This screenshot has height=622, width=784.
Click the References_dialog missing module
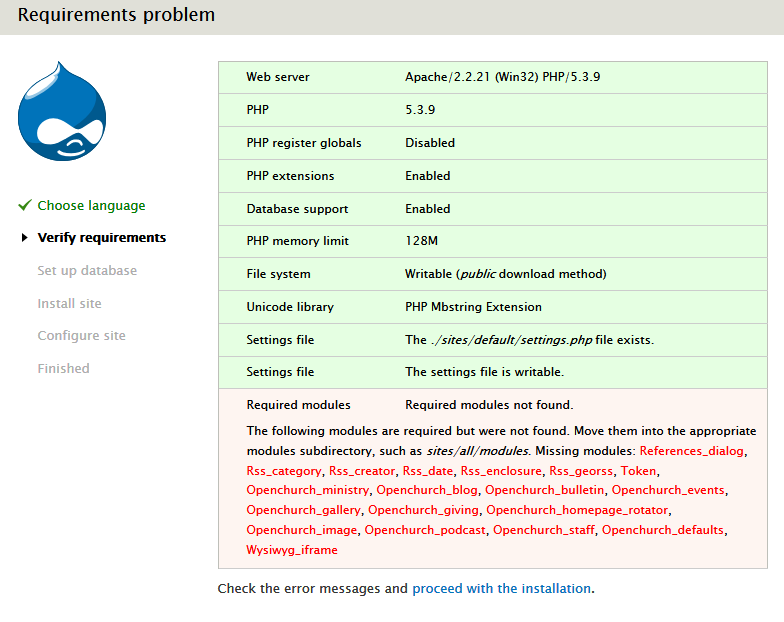(x=692, y=451)
